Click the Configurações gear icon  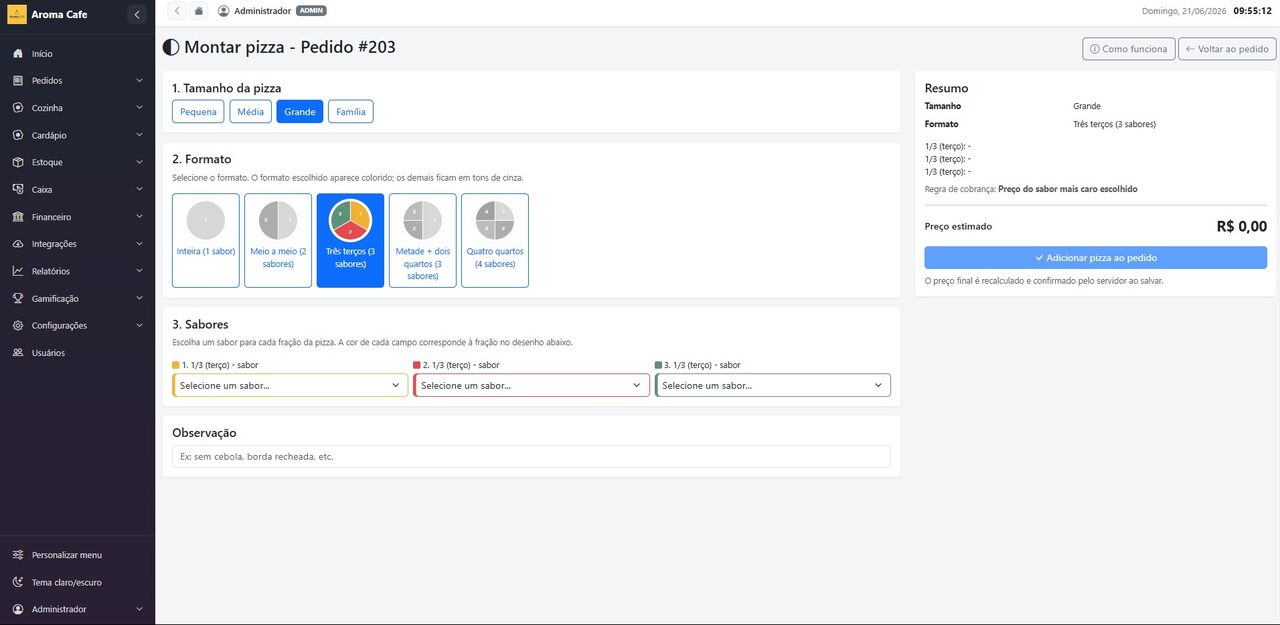coord(18,326)
